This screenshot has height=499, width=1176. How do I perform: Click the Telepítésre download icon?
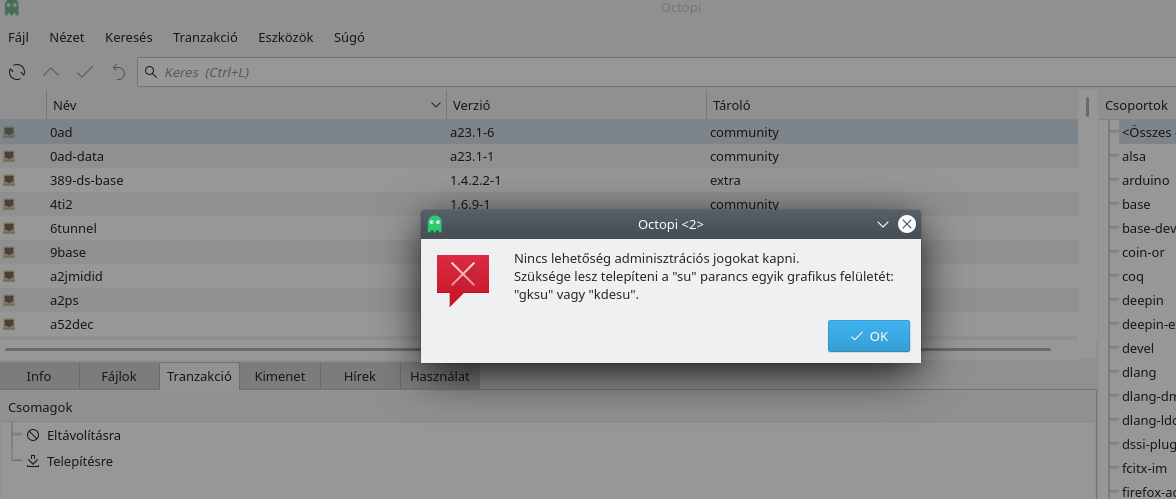(33, 461)
